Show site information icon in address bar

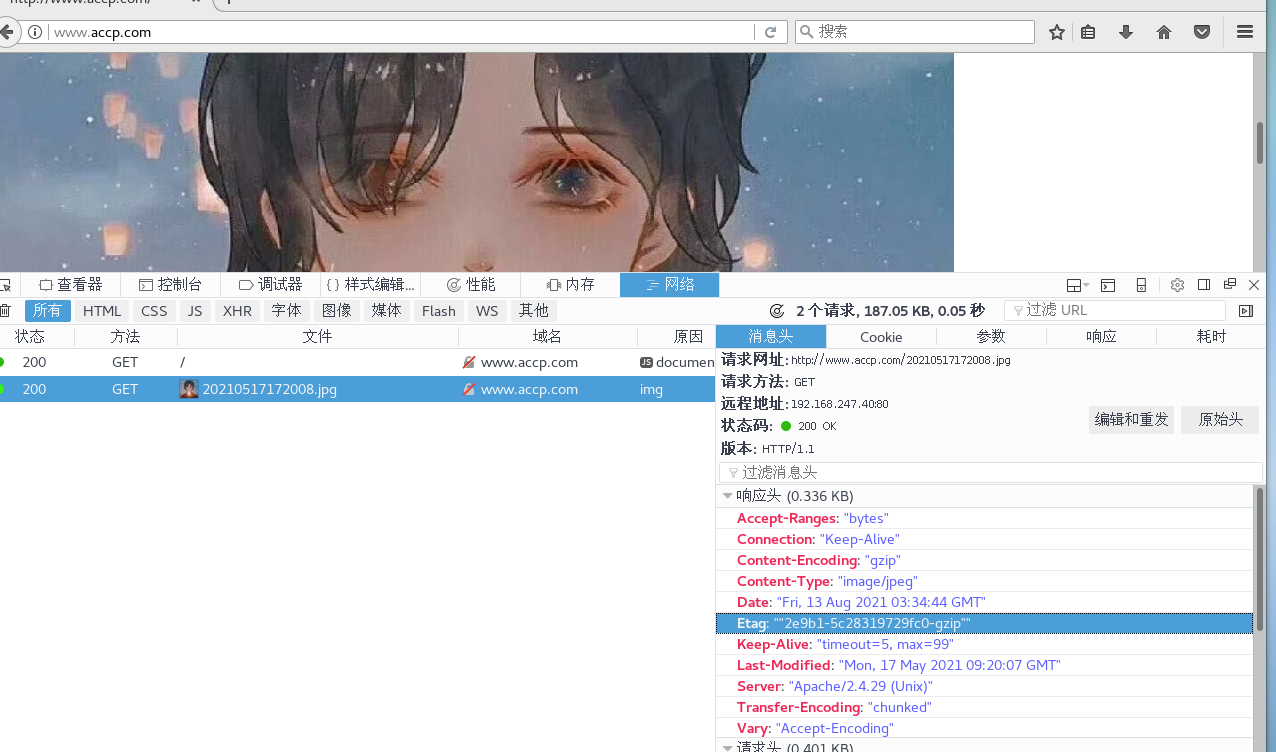35,32
